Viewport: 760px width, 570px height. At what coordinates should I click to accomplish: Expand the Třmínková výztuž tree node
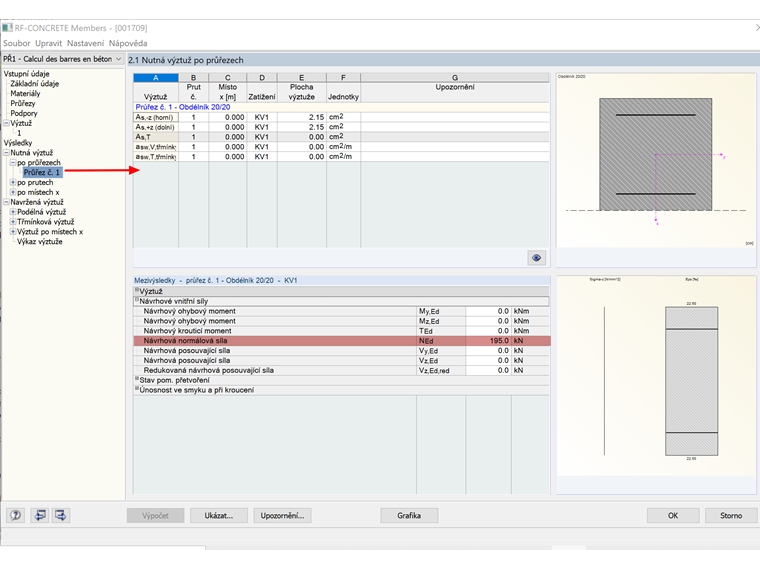13,222
